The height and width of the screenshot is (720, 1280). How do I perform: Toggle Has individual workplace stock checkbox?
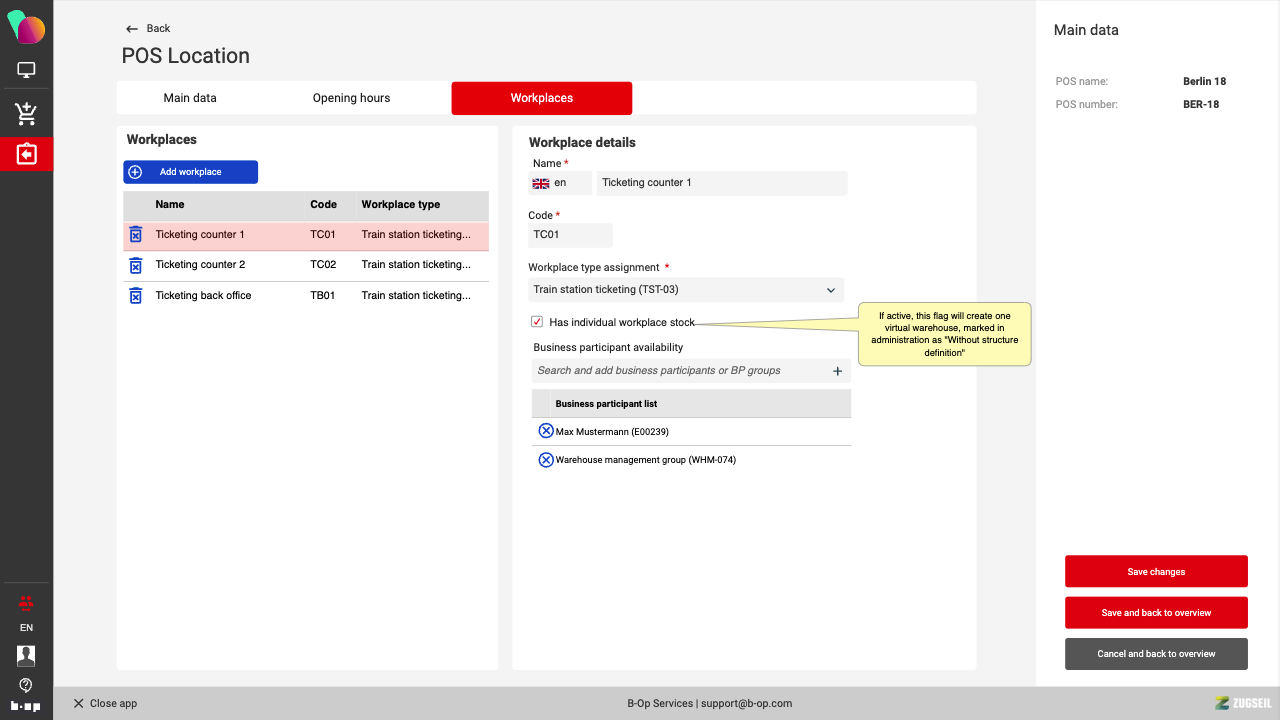click(537, 322)
